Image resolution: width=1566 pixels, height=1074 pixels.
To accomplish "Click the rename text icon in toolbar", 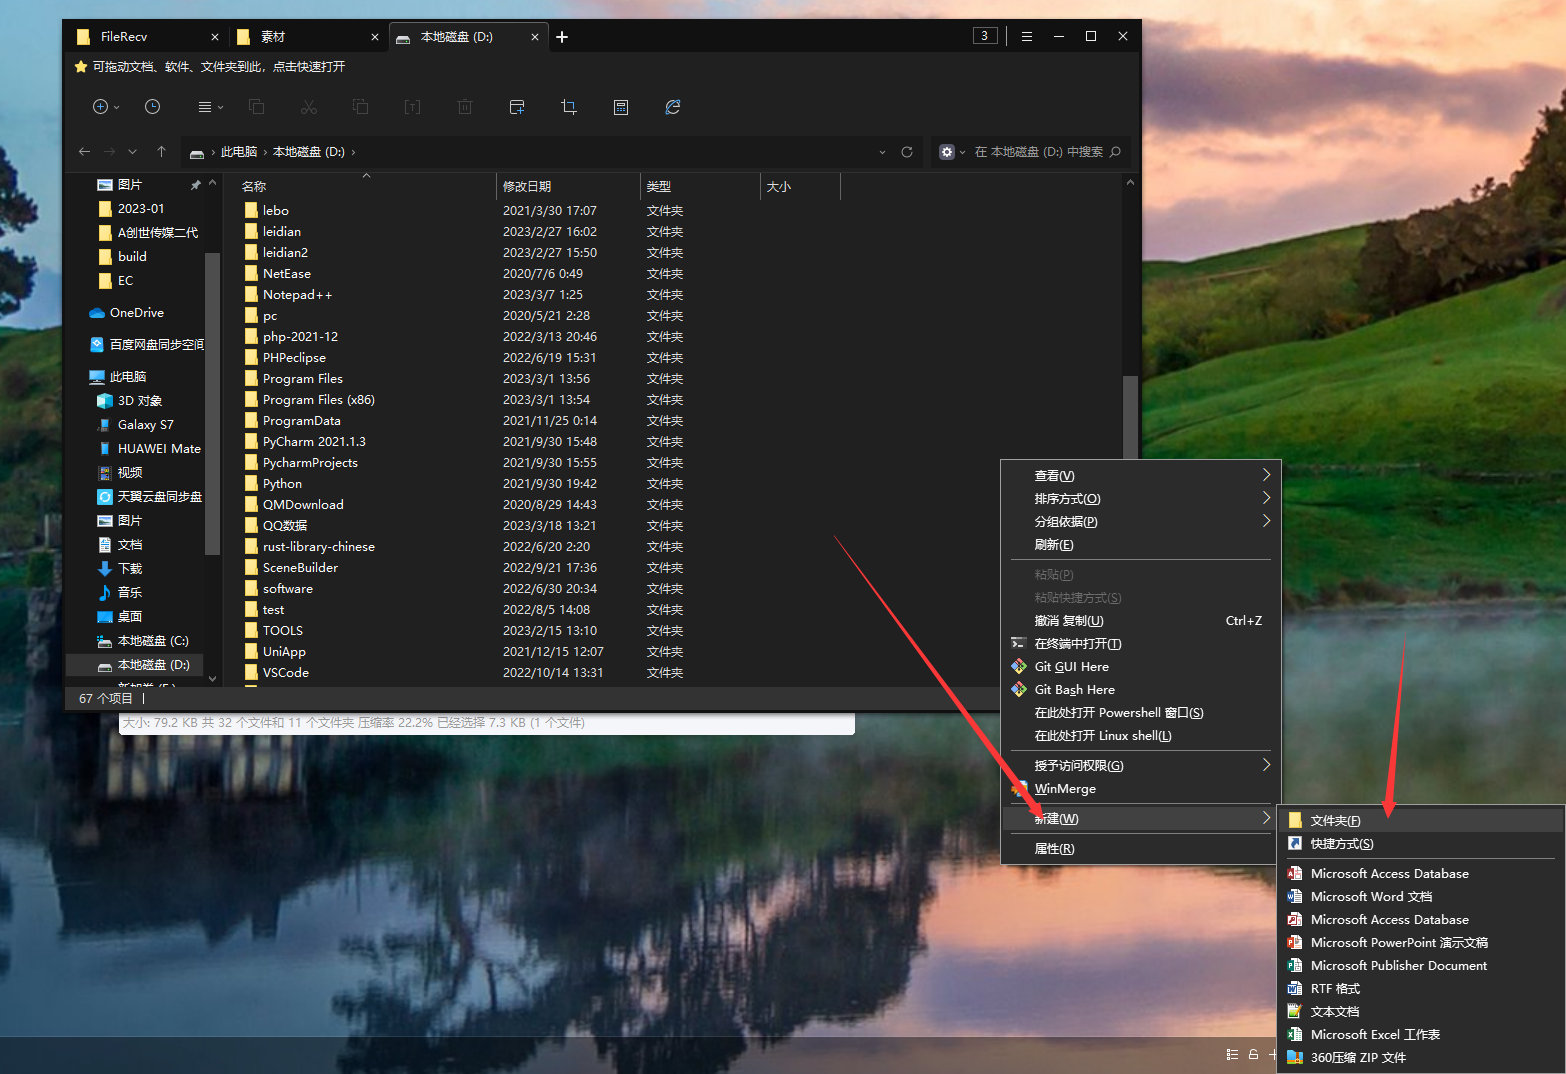I will pos(412,107).
